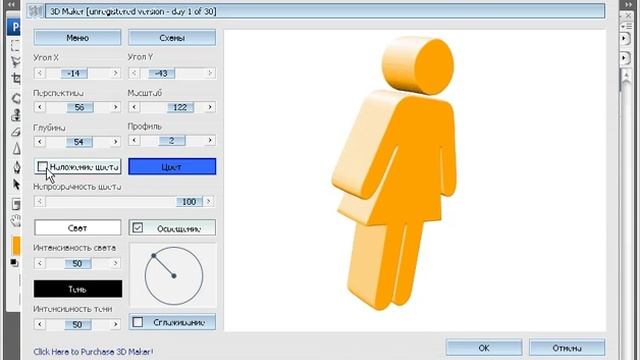Increase Масштаб with right arrow
640x360 pixels.
pos(210,107)
